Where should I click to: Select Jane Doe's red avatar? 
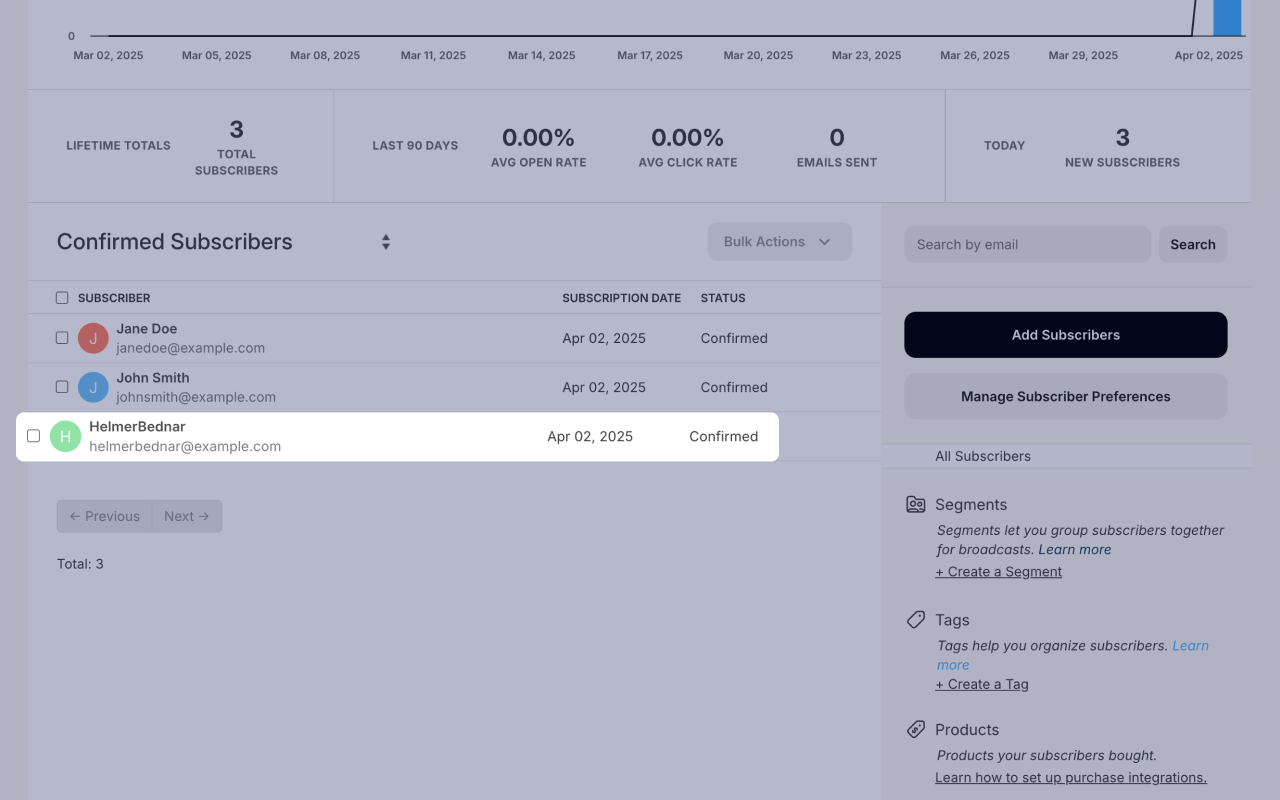pos(93,338)
